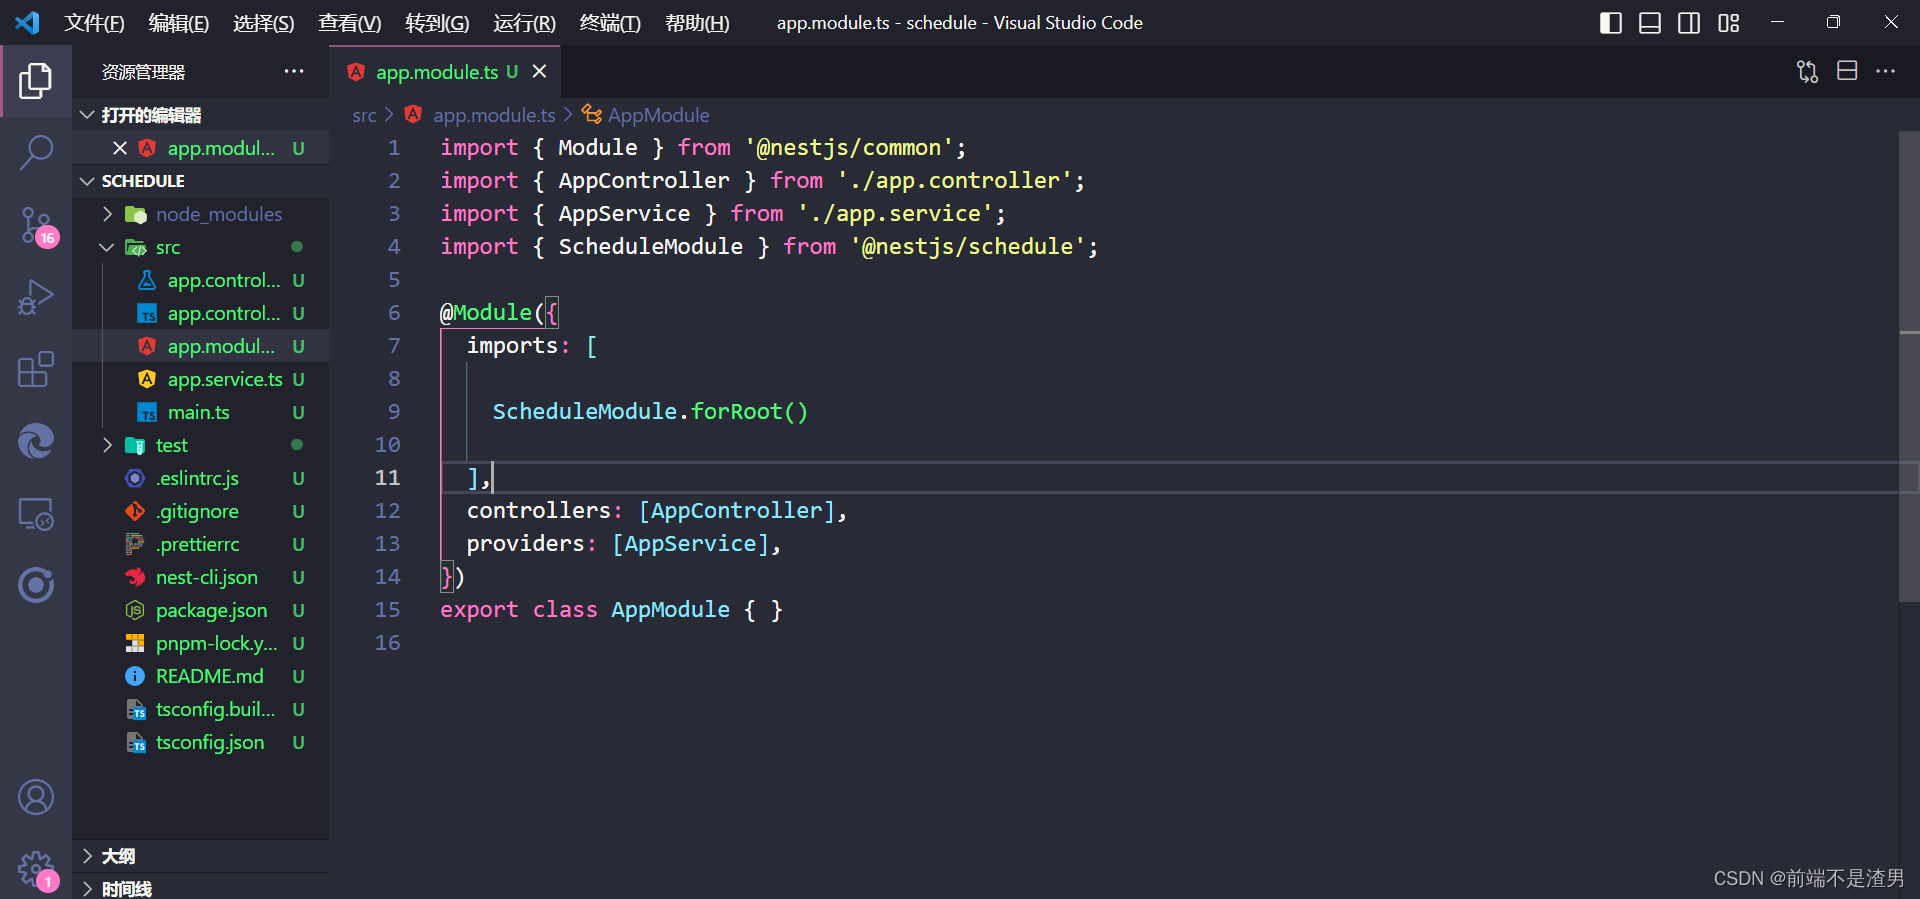Image resolution: width=1920 pixels, height=899 pixels.
Task: Open the Search view in activity bar
Action: (x=36, y=153)
